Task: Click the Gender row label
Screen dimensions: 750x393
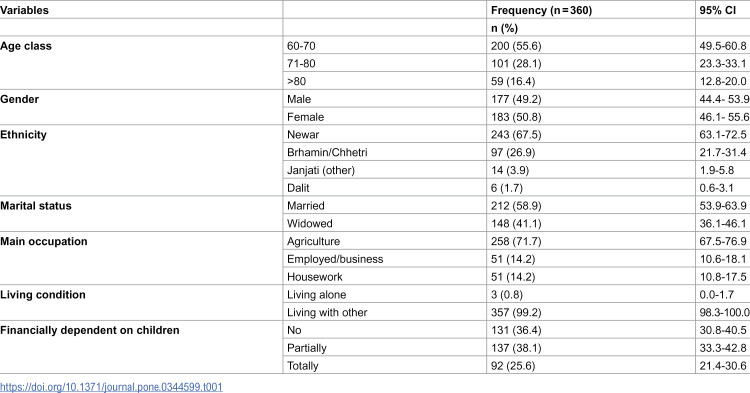Action: click(20, 99)
